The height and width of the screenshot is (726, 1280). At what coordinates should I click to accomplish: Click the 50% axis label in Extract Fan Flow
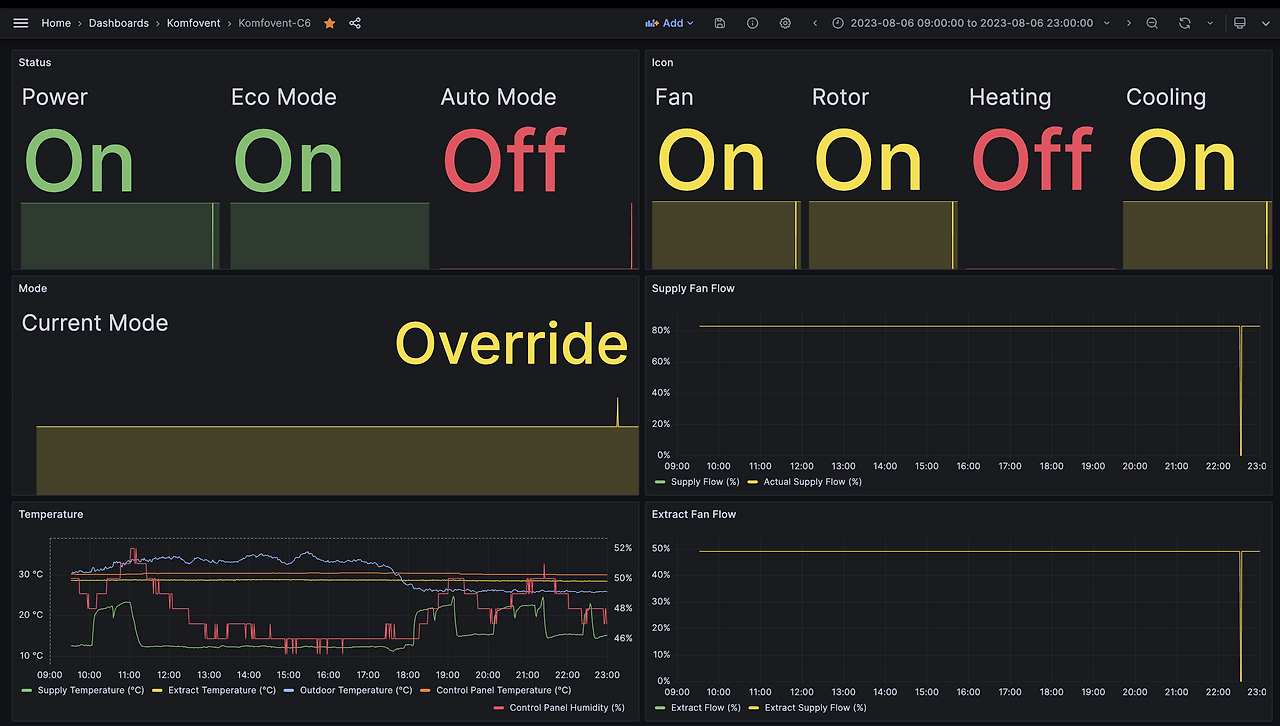click(x=660, y=549)
